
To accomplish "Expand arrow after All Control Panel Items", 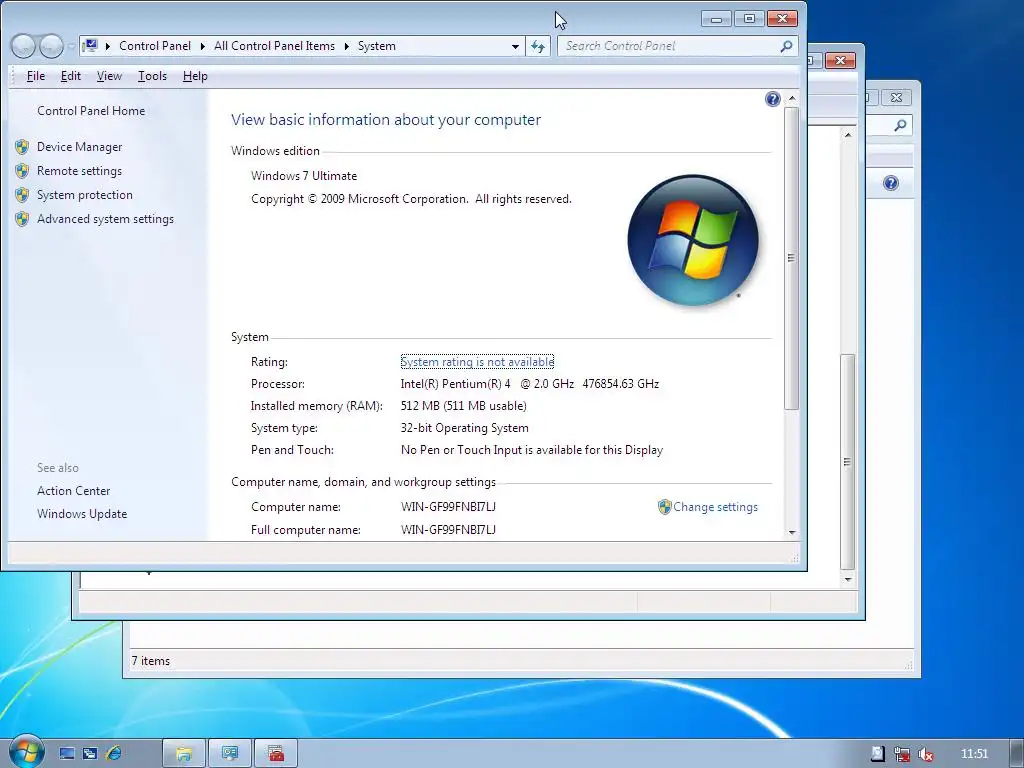I will pyautogui.click(x=347, y=46).
